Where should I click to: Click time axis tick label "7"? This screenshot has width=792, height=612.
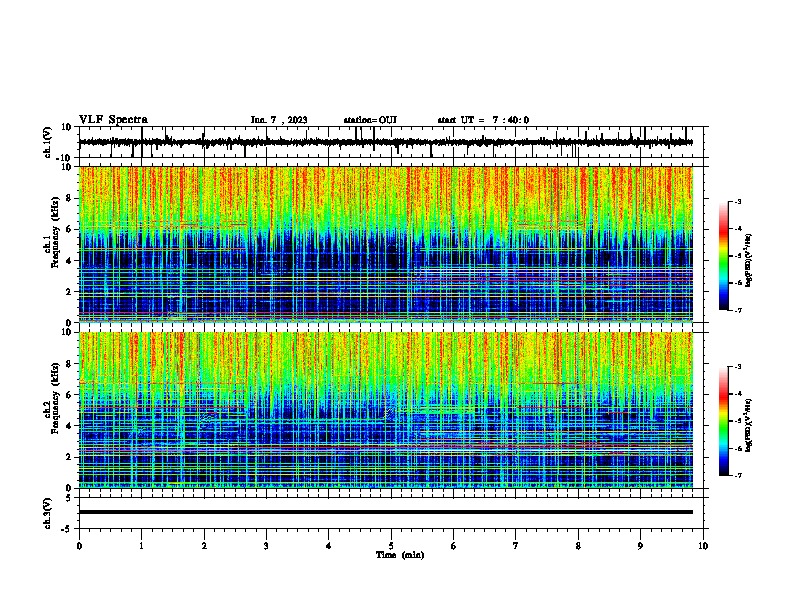(x=516, y=546)
